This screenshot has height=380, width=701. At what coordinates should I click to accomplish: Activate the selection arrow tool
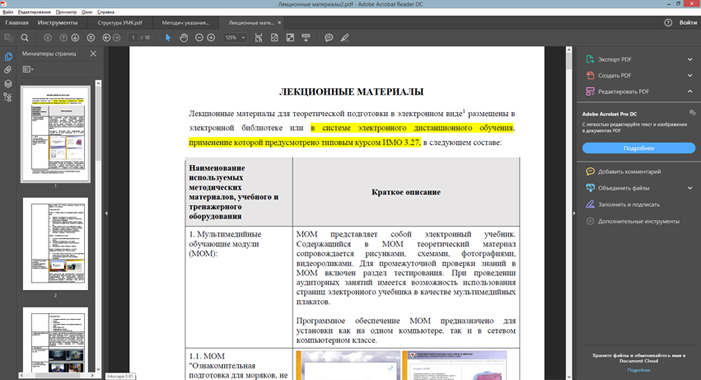[x=168, y=38]
